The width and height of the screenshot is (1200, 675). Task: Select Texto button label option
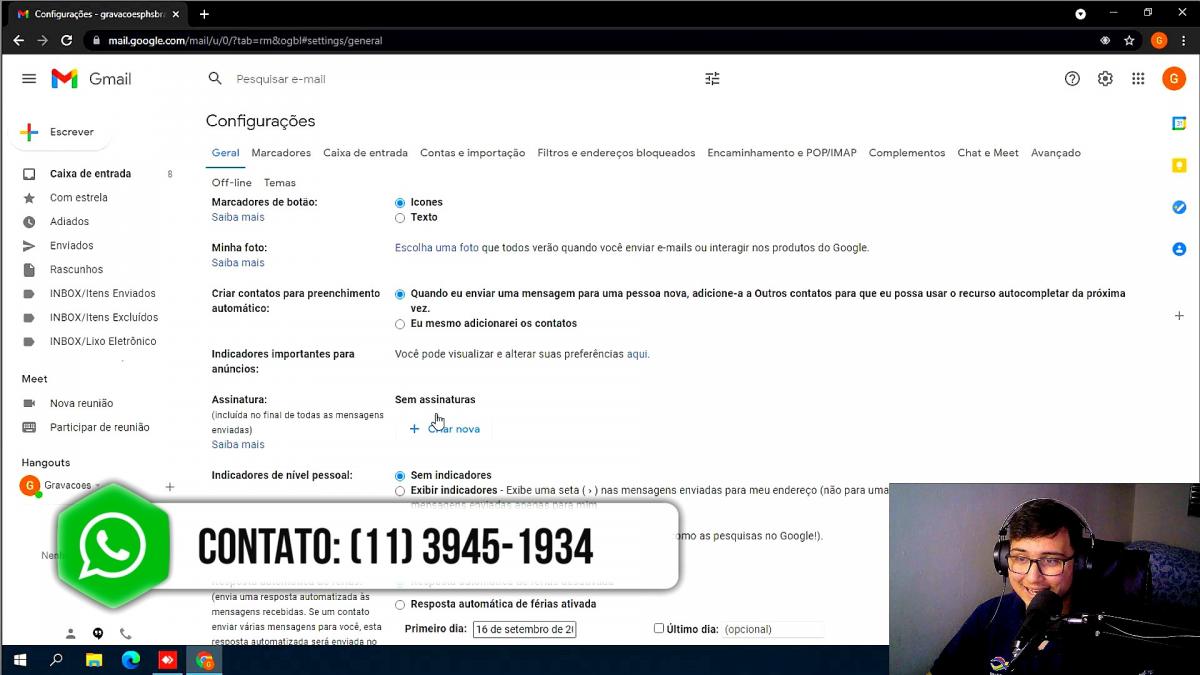400,218
